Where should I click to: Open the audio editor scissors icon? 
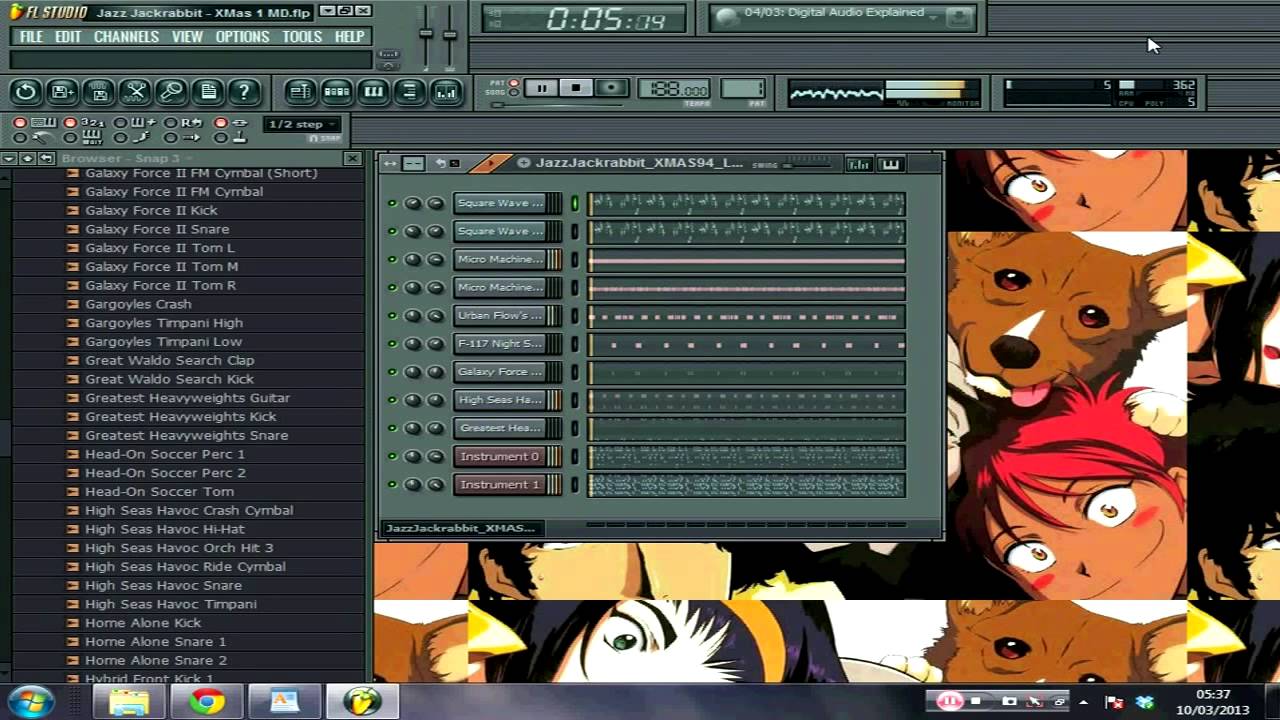pyautogui.click(x=135, y=92)
